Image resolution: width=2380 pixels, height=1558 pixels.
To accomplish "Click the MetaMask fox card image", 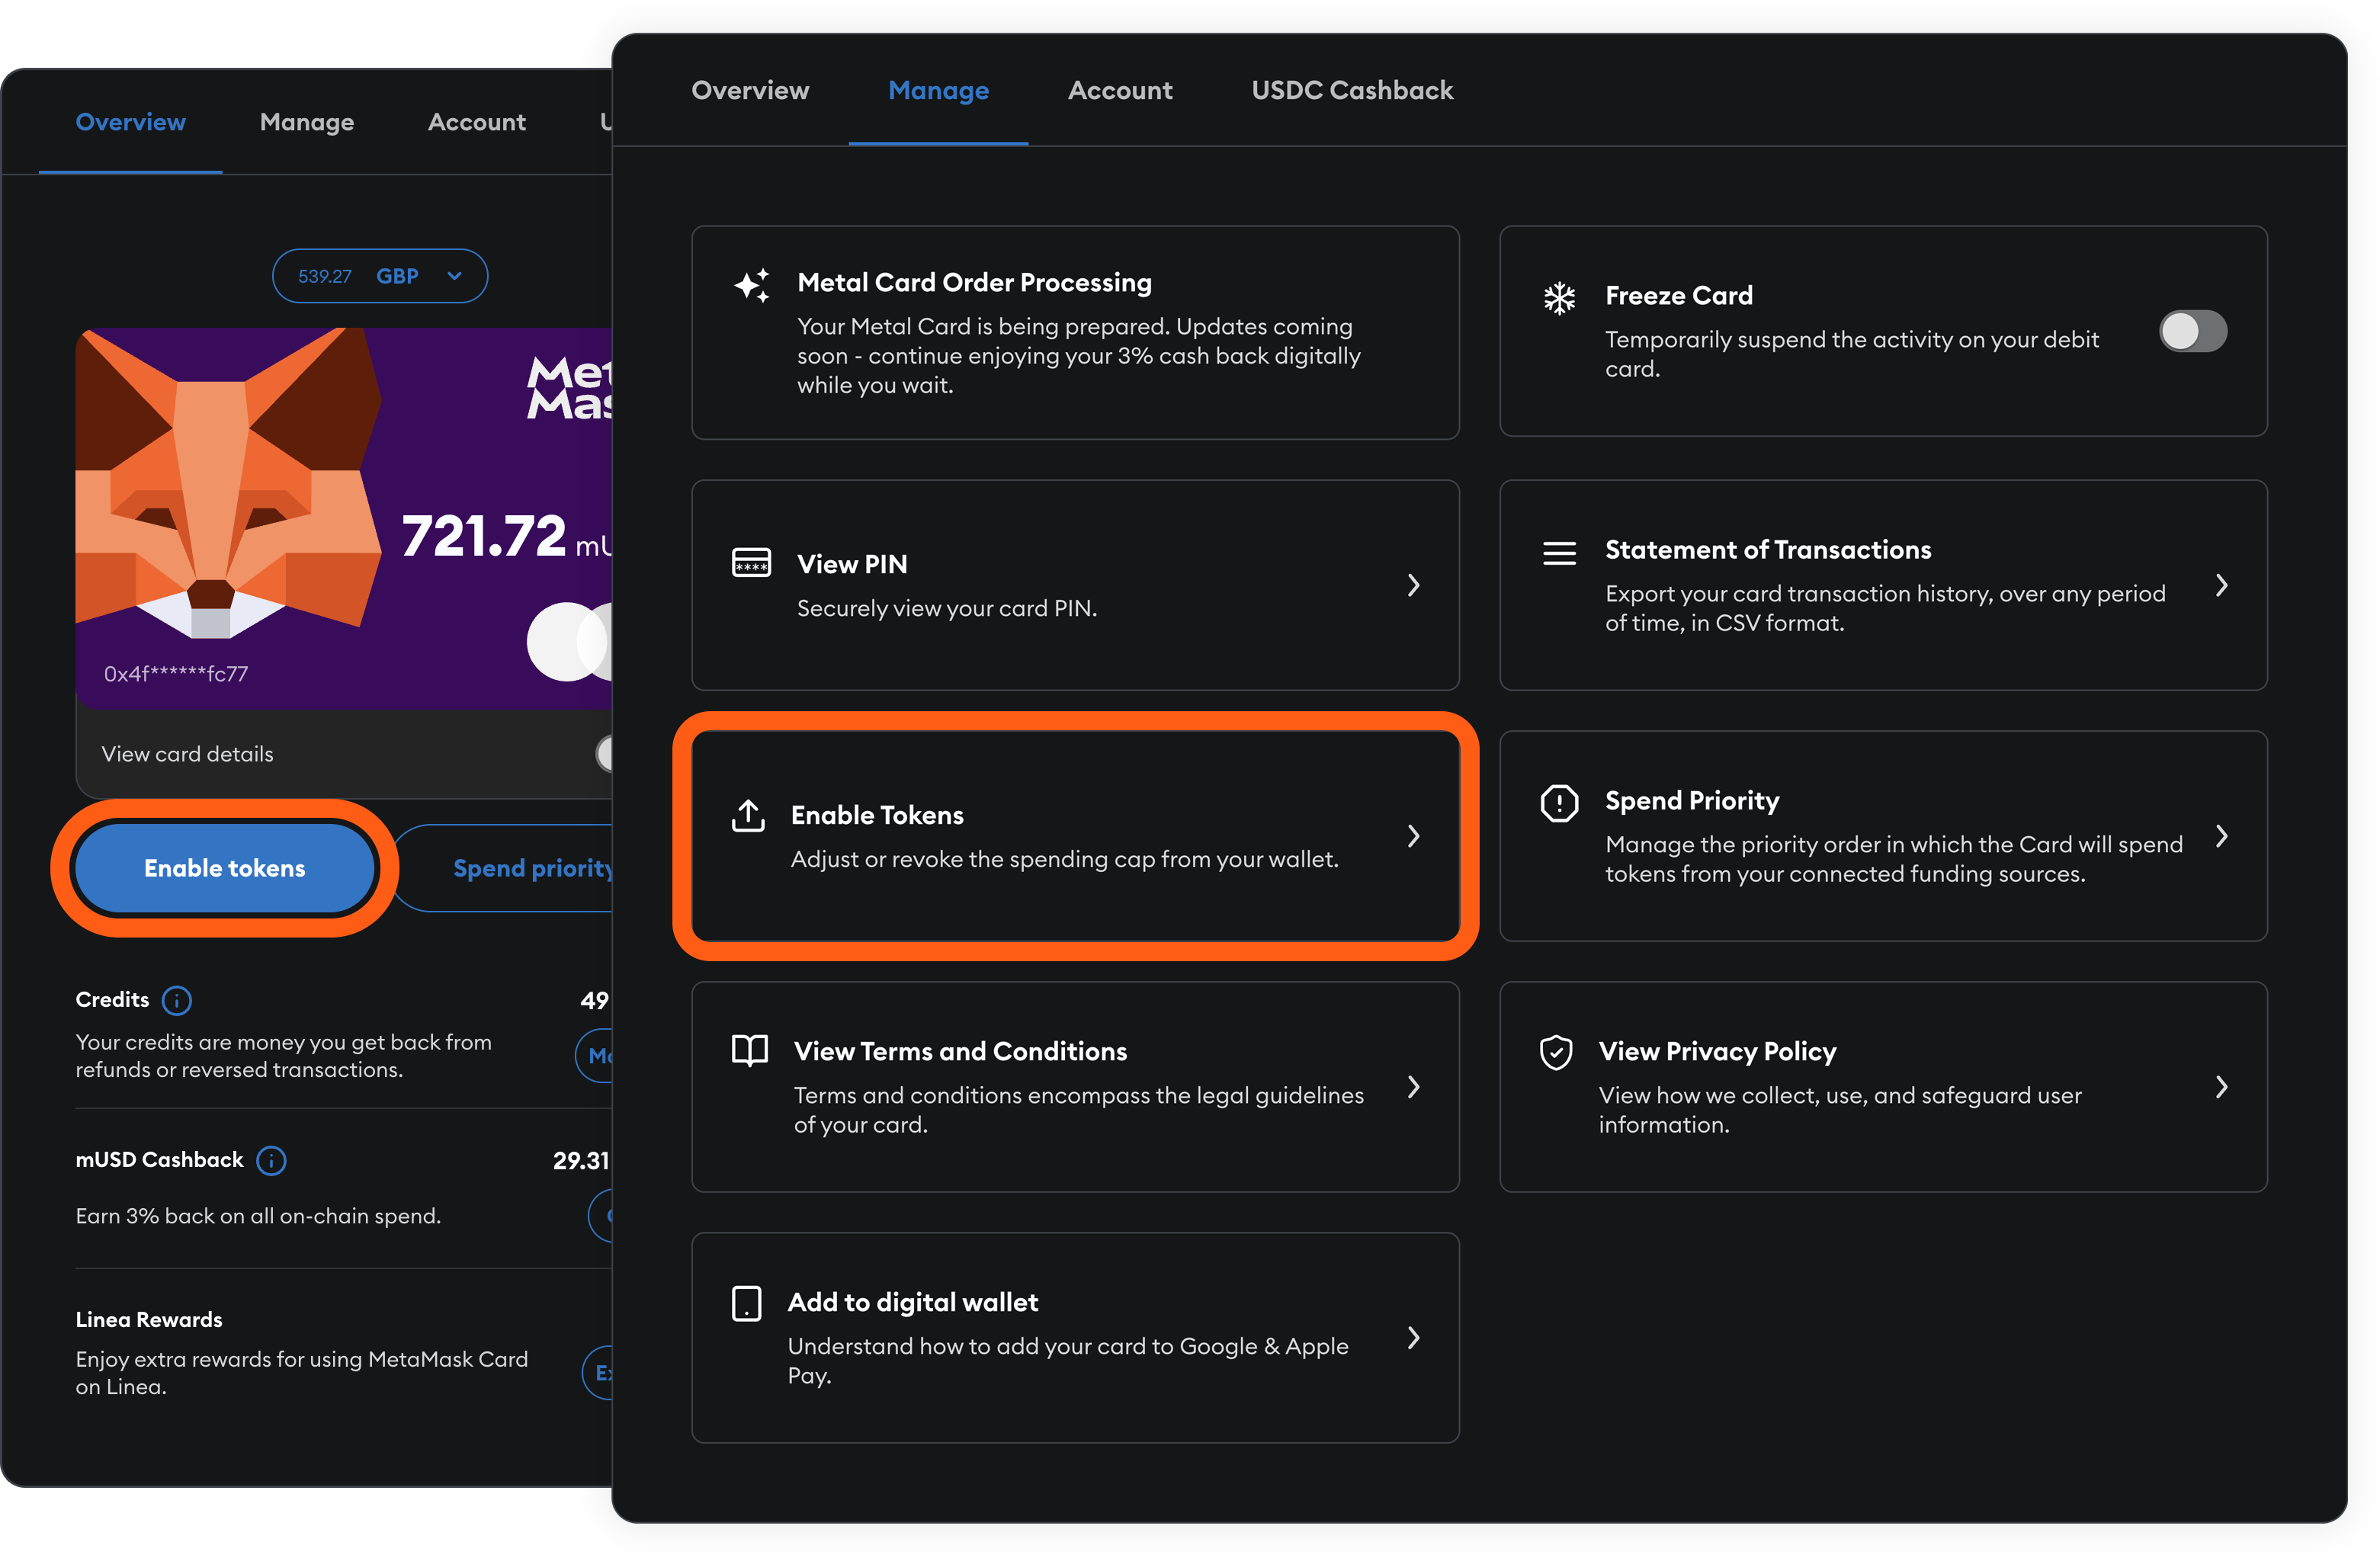I will (344, 518).
